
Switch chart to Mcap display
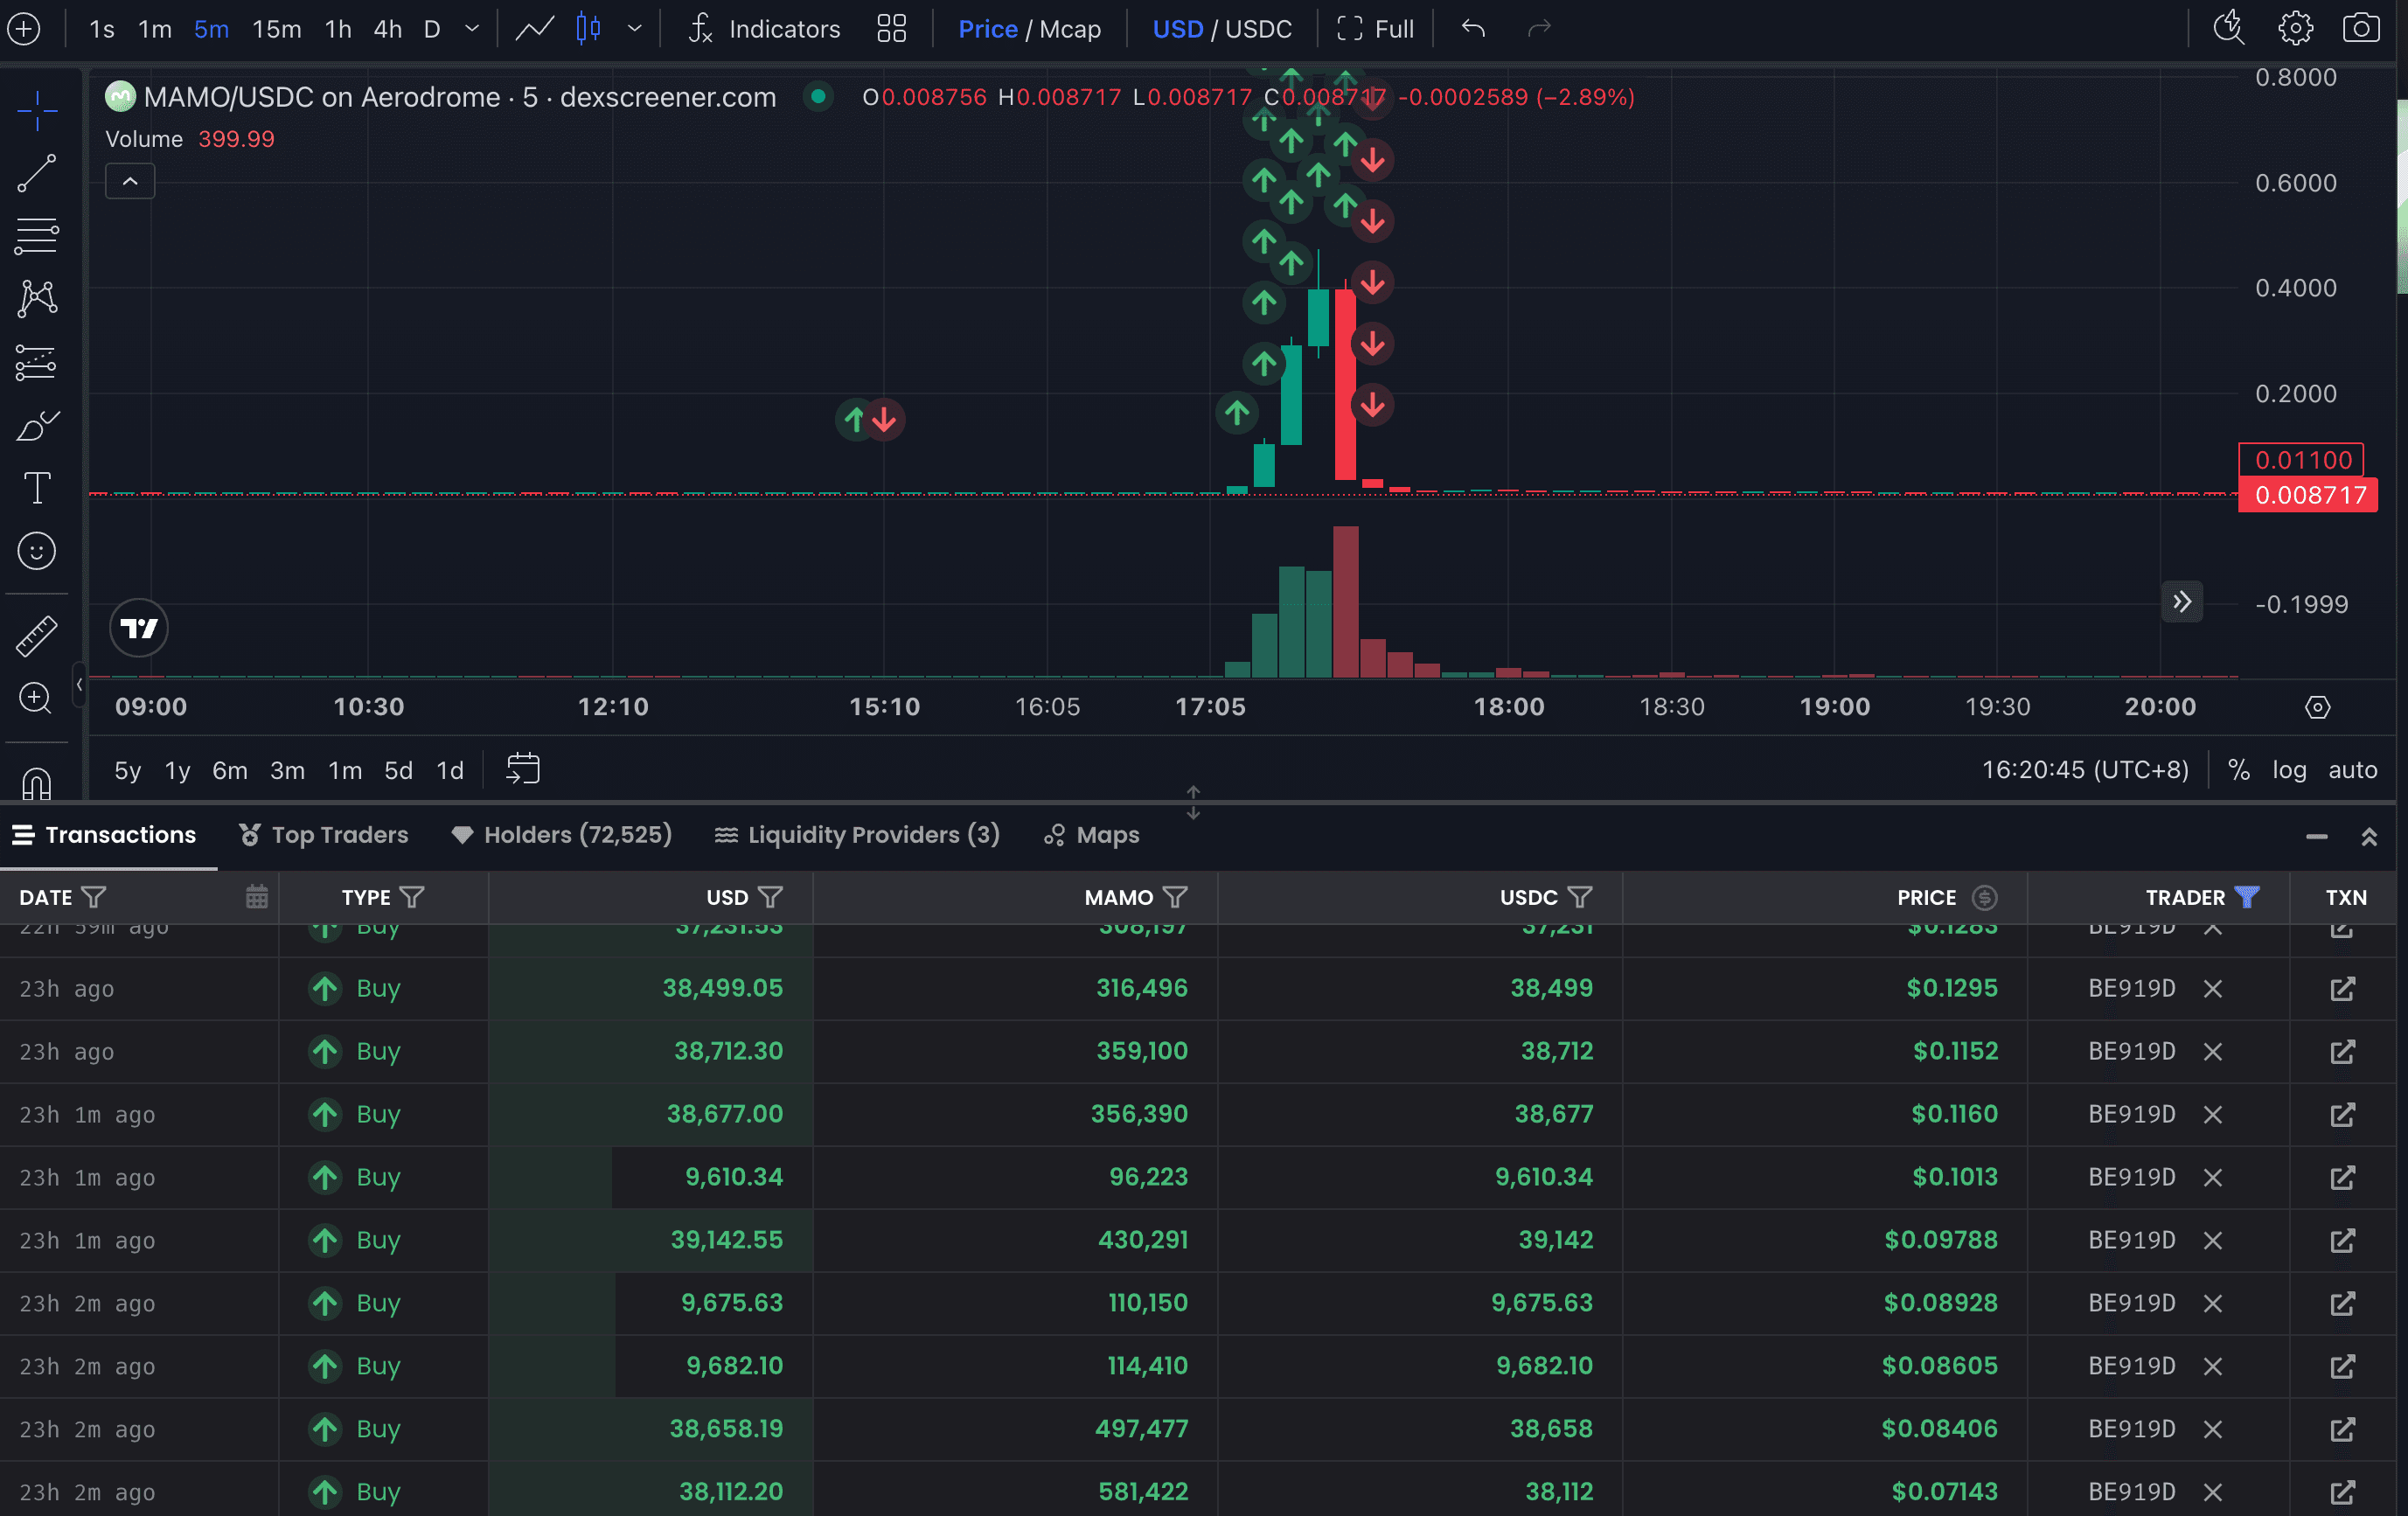[1070, 29]
